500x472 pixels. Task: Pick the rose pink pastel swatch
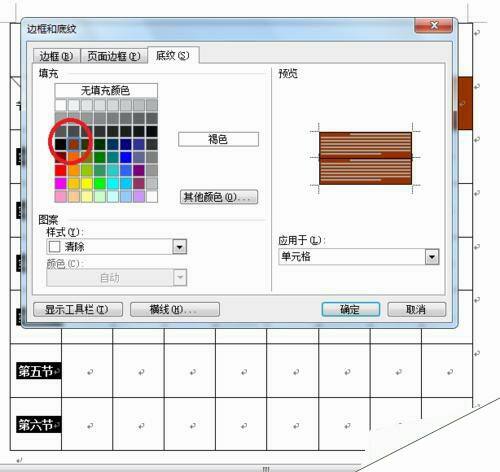pos(61,197)
